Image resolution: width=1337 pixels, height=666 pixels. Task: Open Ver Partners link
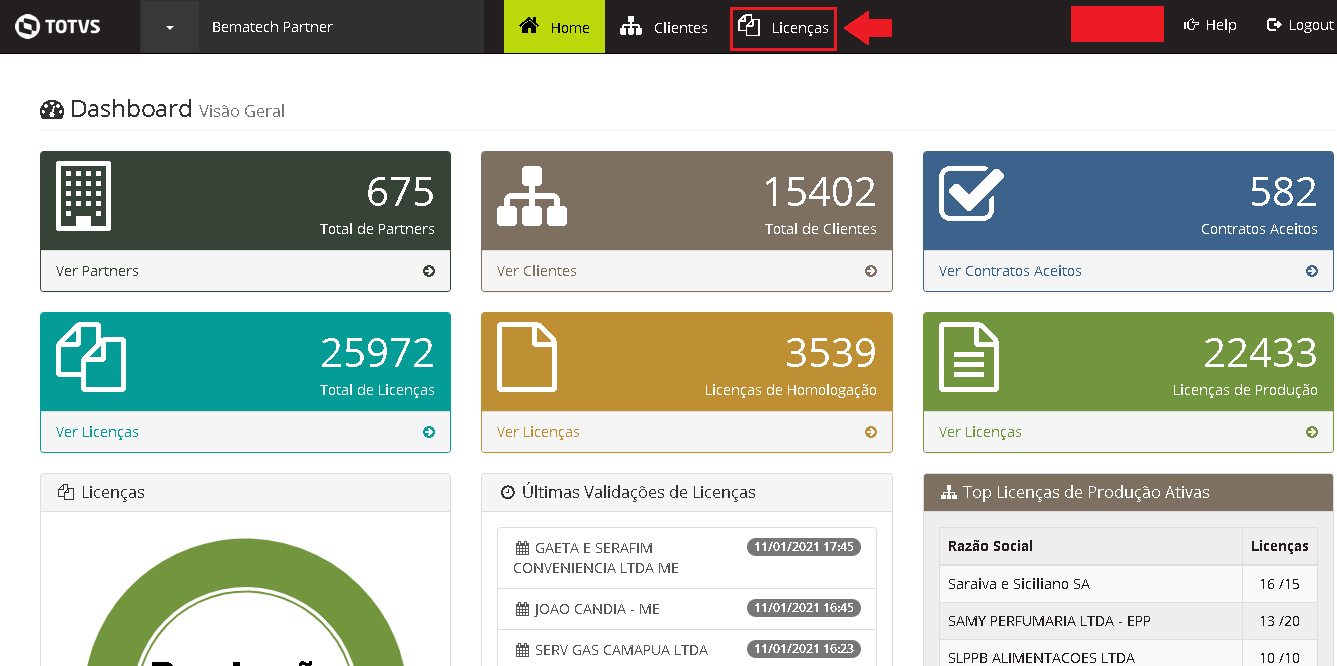click(x=97, y=271)
